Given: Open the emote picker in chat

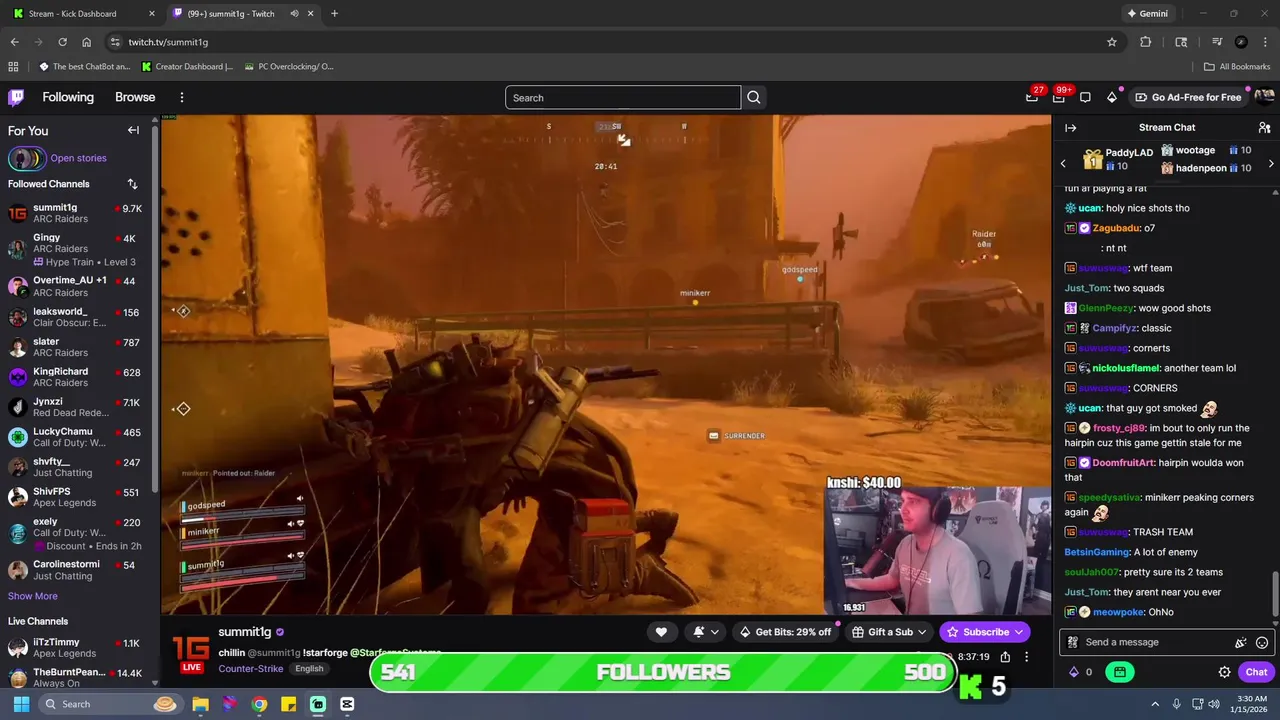Looking at the screenshot, I should pos(1262,643).
